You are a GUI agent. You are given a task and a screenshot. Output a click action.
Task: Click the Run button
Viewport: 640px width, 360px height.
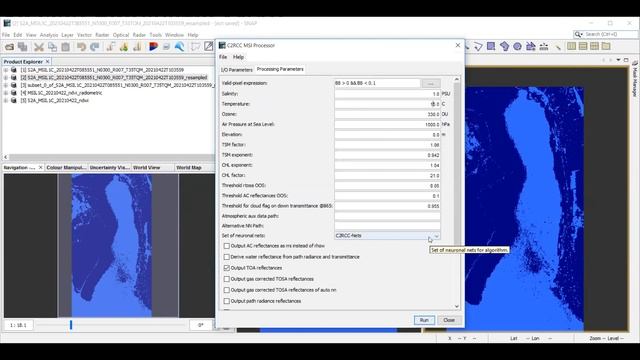tap(424, 320)
